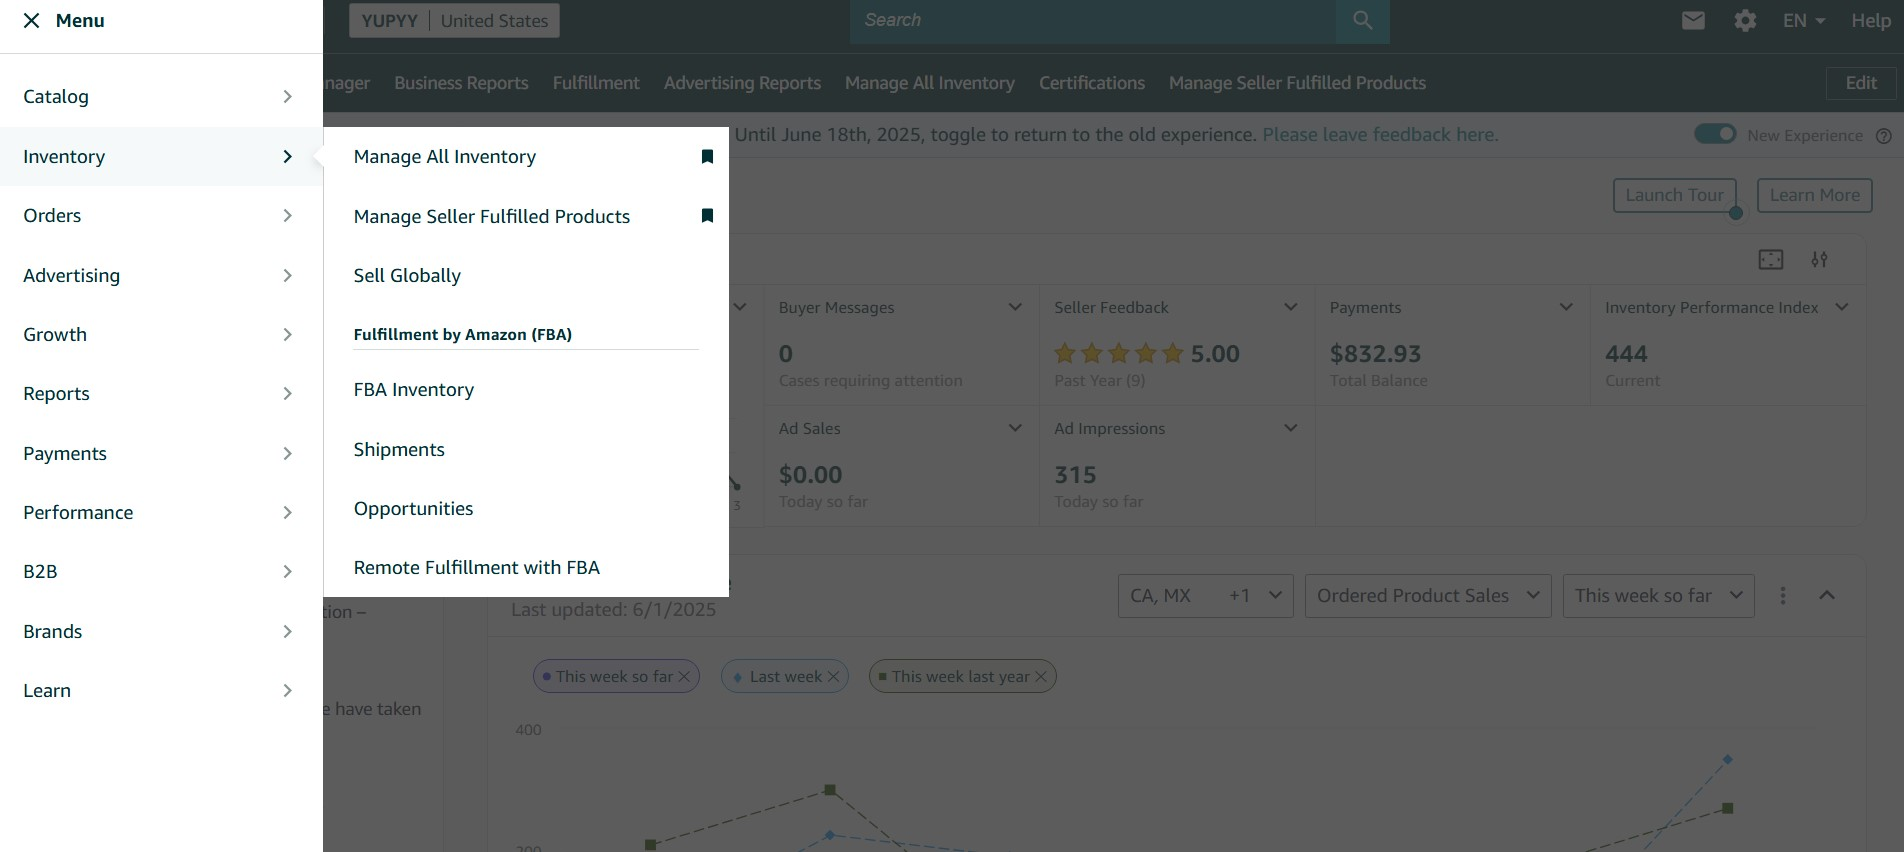Click the 5.00 seller feedback star rating
Image resolution: width=1904 pixels, height=852 pixels.
pos(1147,354)
